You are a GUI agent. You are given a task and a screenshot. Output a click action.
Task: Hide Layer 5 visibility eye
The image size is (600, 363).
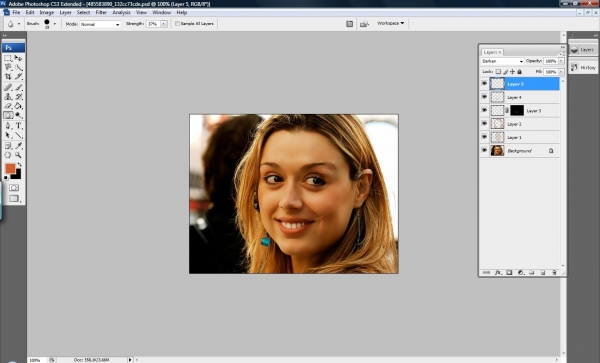(x=484, y=83)
